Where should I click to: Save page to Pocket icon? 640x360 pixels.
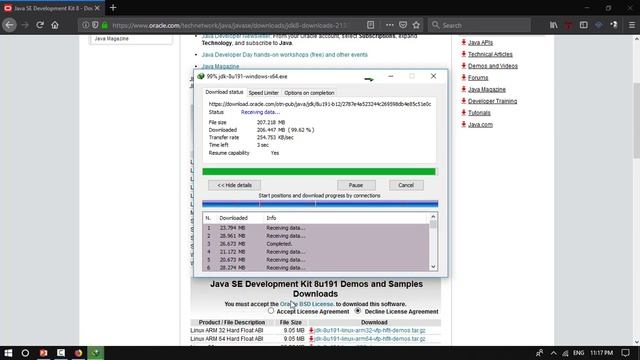coord(403,25)
